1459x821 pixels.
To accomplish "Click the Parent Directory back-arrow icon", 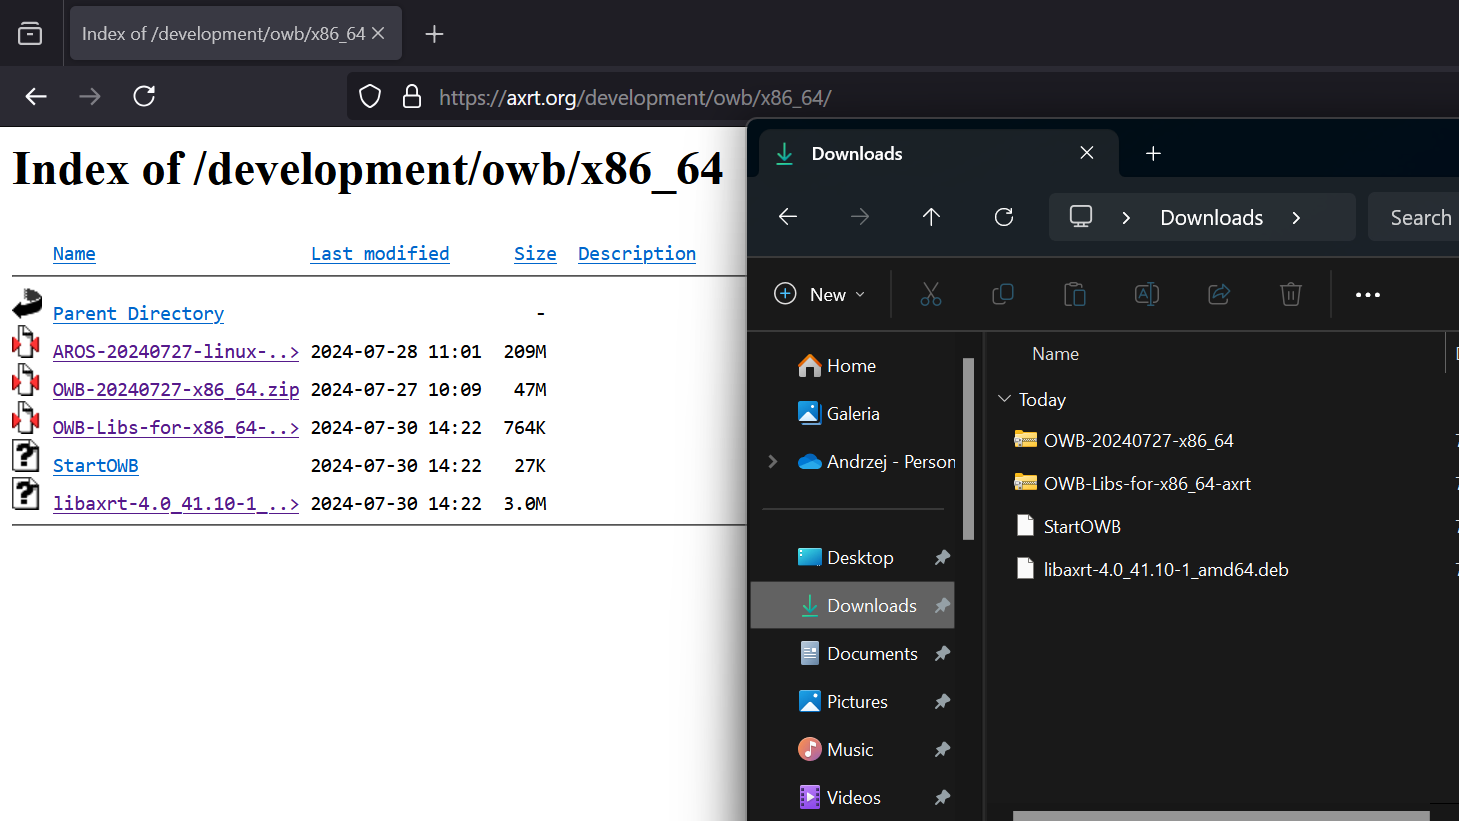I will (x=27, y=303).
